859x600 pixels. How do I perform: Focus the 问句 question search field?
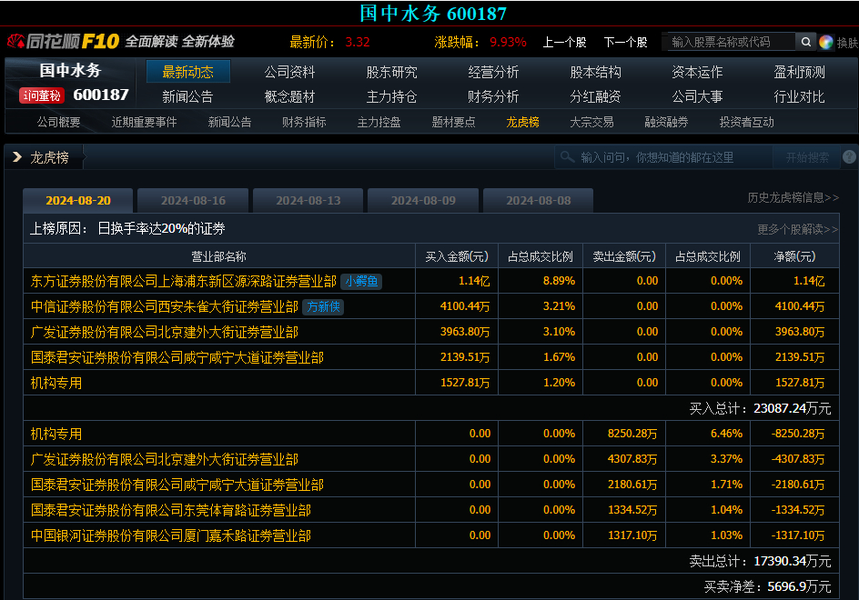[x=663, y=157]
